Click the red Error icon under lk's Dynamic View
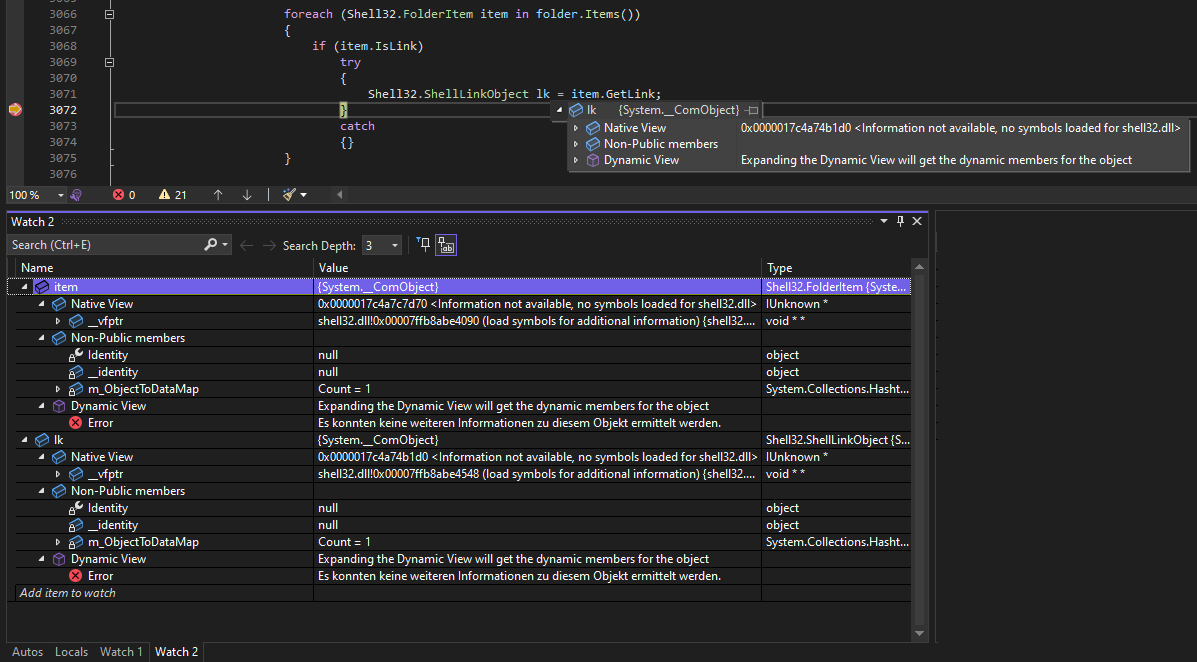 76,576
